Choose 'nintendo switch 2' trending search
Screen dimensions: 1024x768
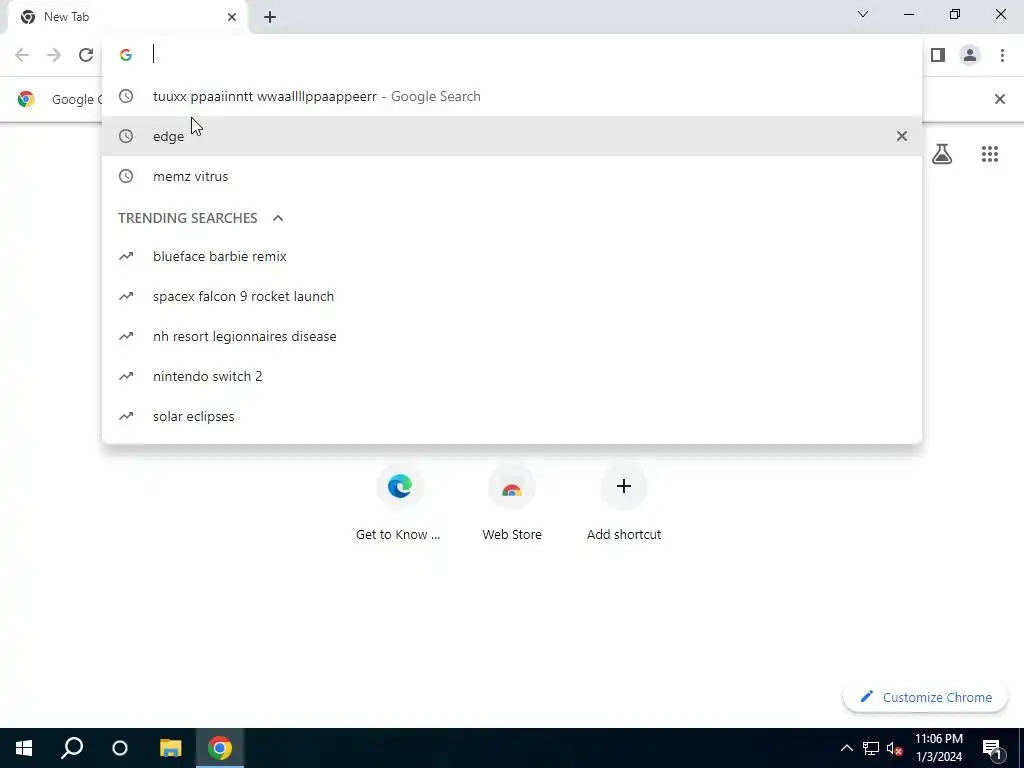point(512,376)
